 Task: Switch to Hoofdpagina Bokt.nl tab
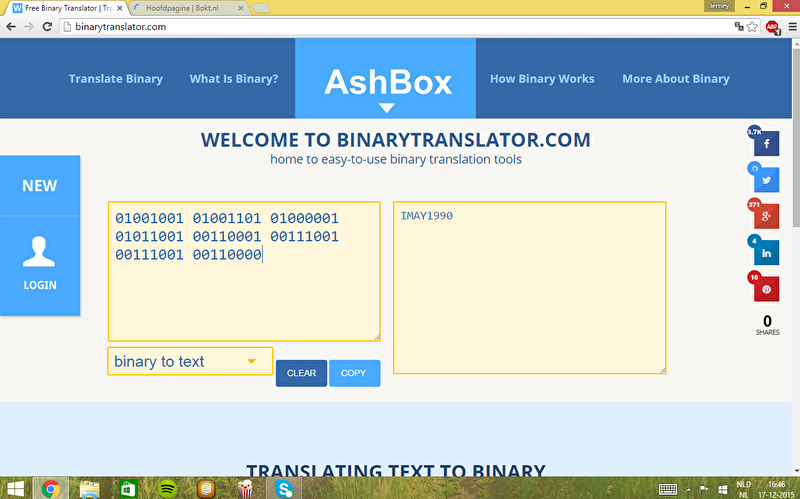[184, 8]
